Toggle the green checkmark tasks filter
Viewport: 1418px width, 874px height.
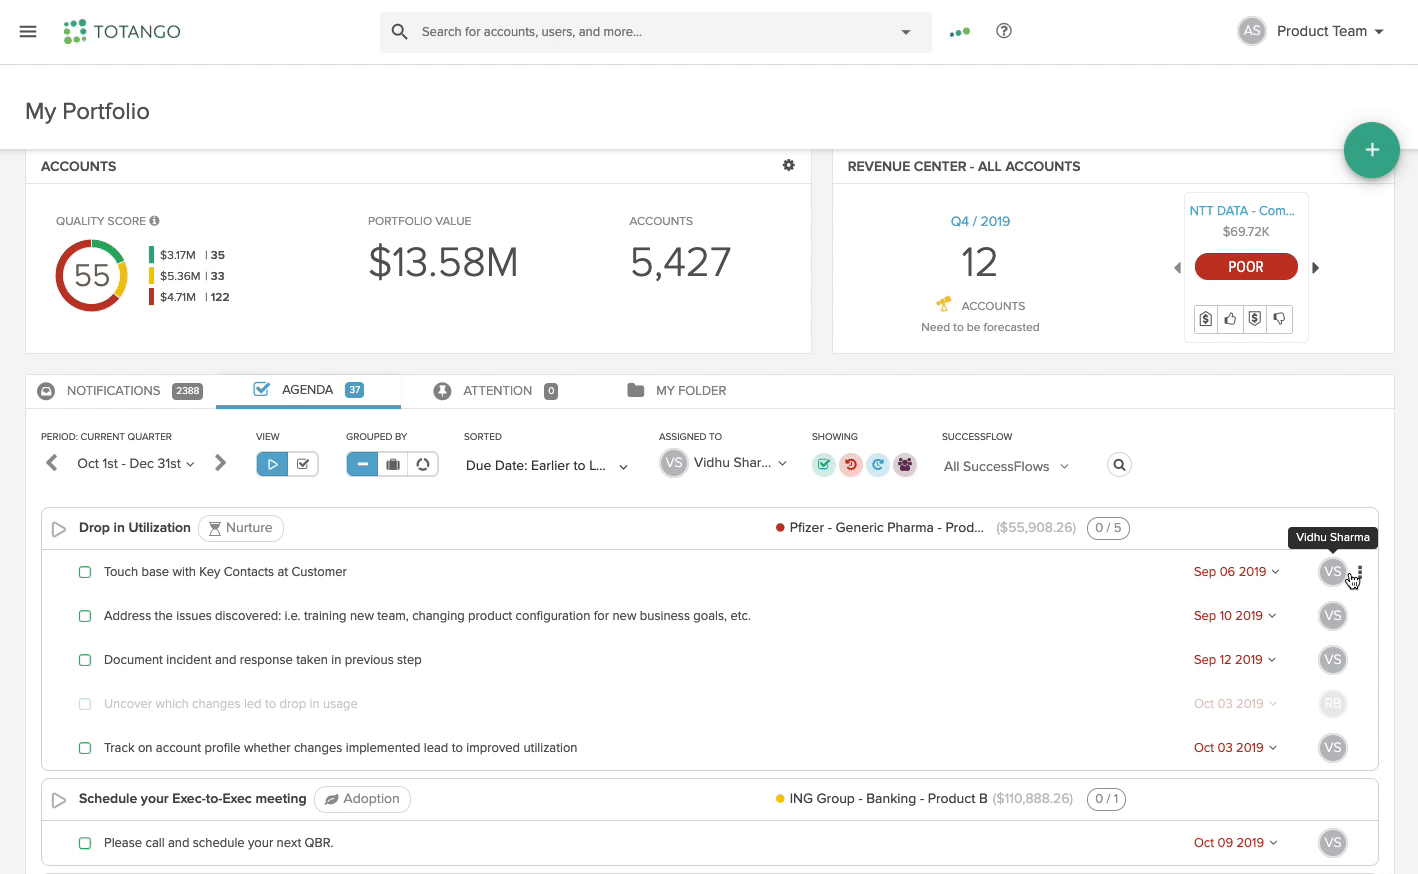[x=823, y=465]
